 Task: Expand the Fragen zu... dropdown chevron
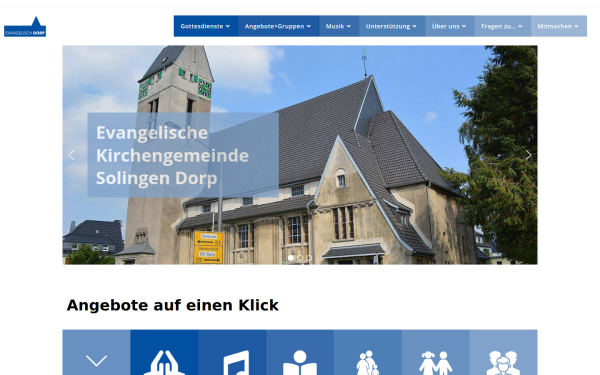pyautogui.click(x=520, y=26)
